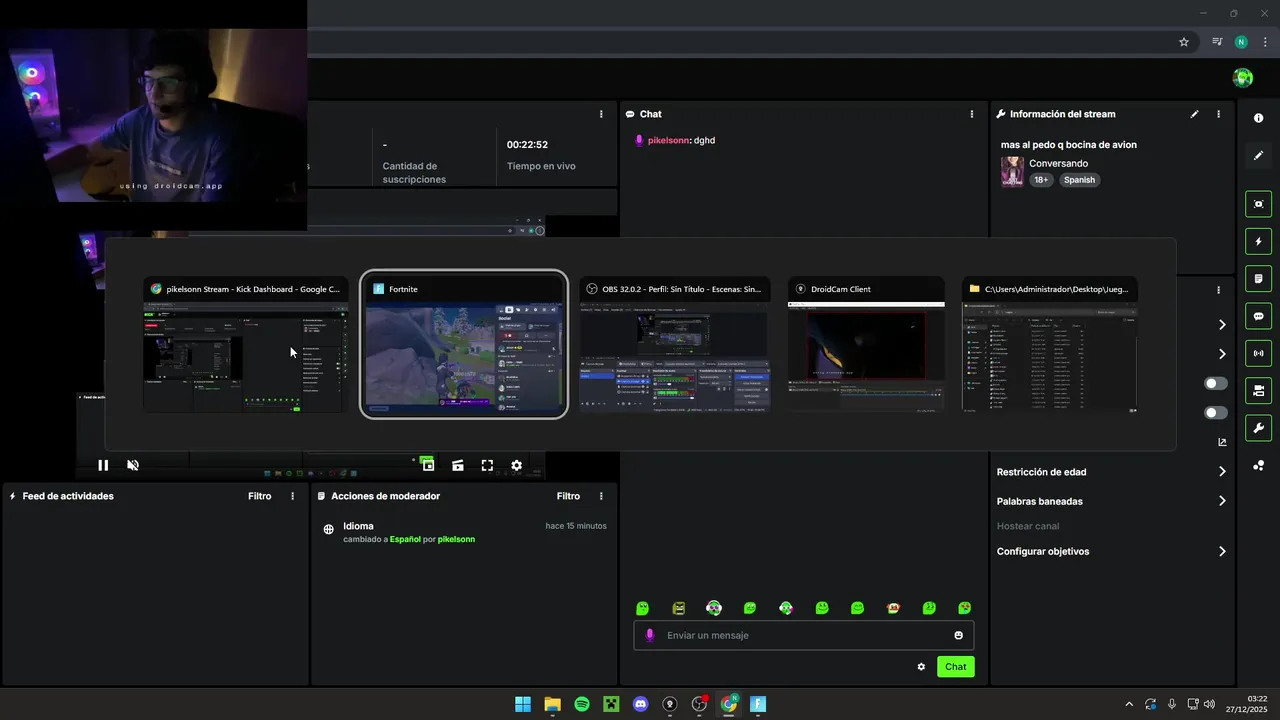Click pikelsonn username in chat
1280x720 pixels.
[x=668, y=141]
